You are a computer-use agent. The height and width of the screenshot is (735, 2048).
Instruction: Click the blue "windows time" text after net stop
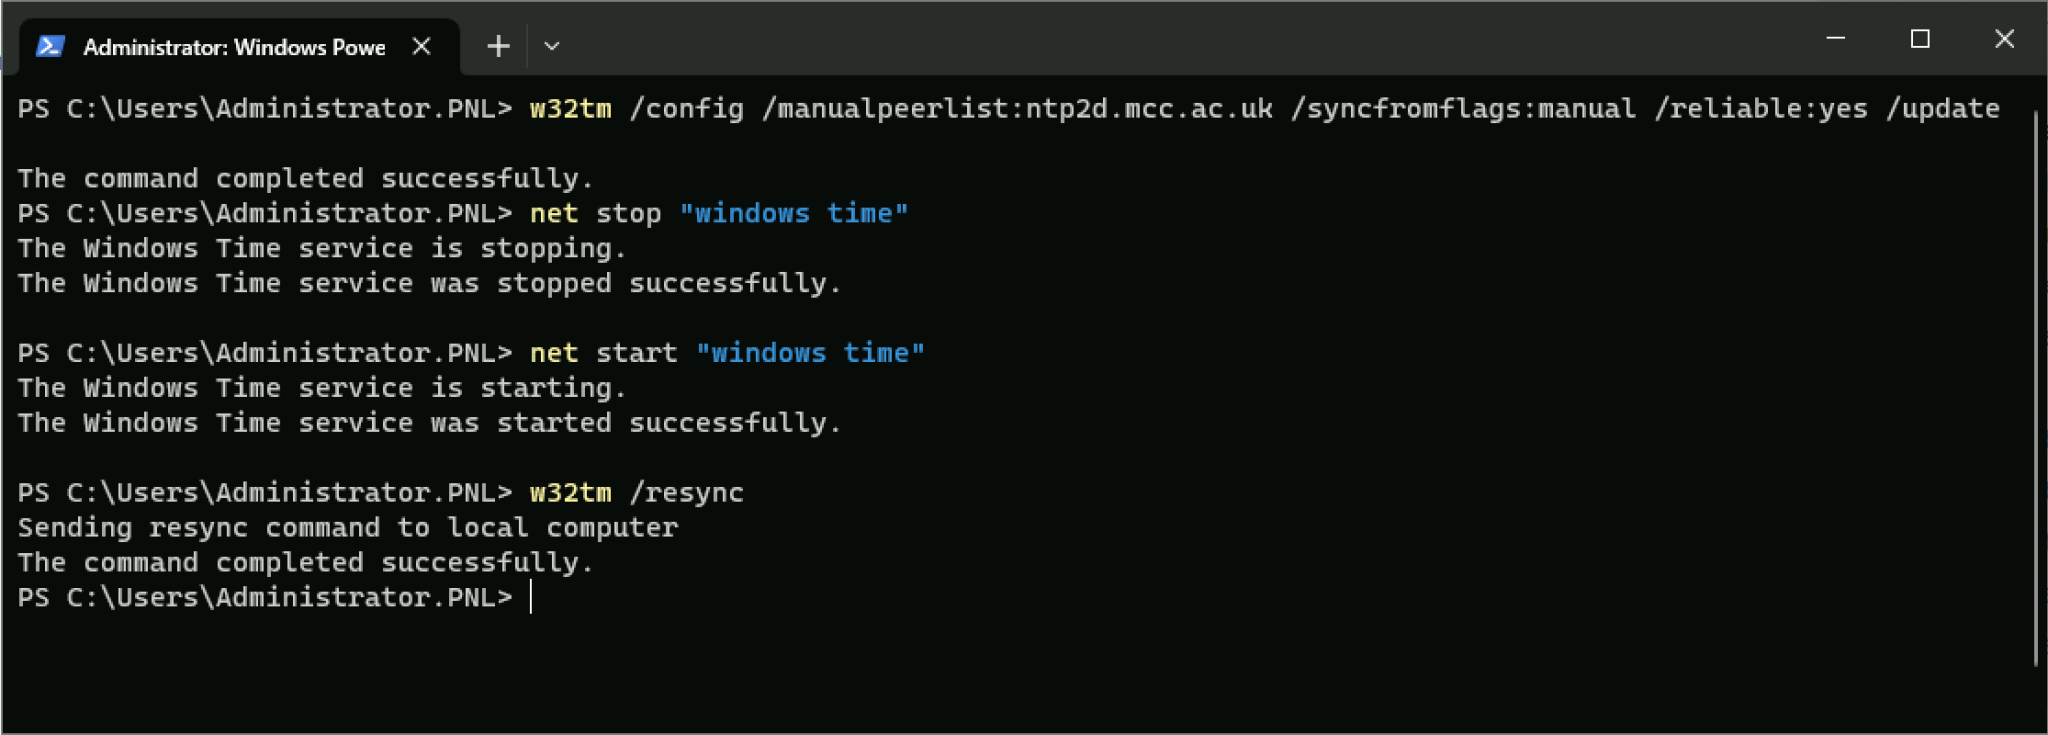point(795,212)
